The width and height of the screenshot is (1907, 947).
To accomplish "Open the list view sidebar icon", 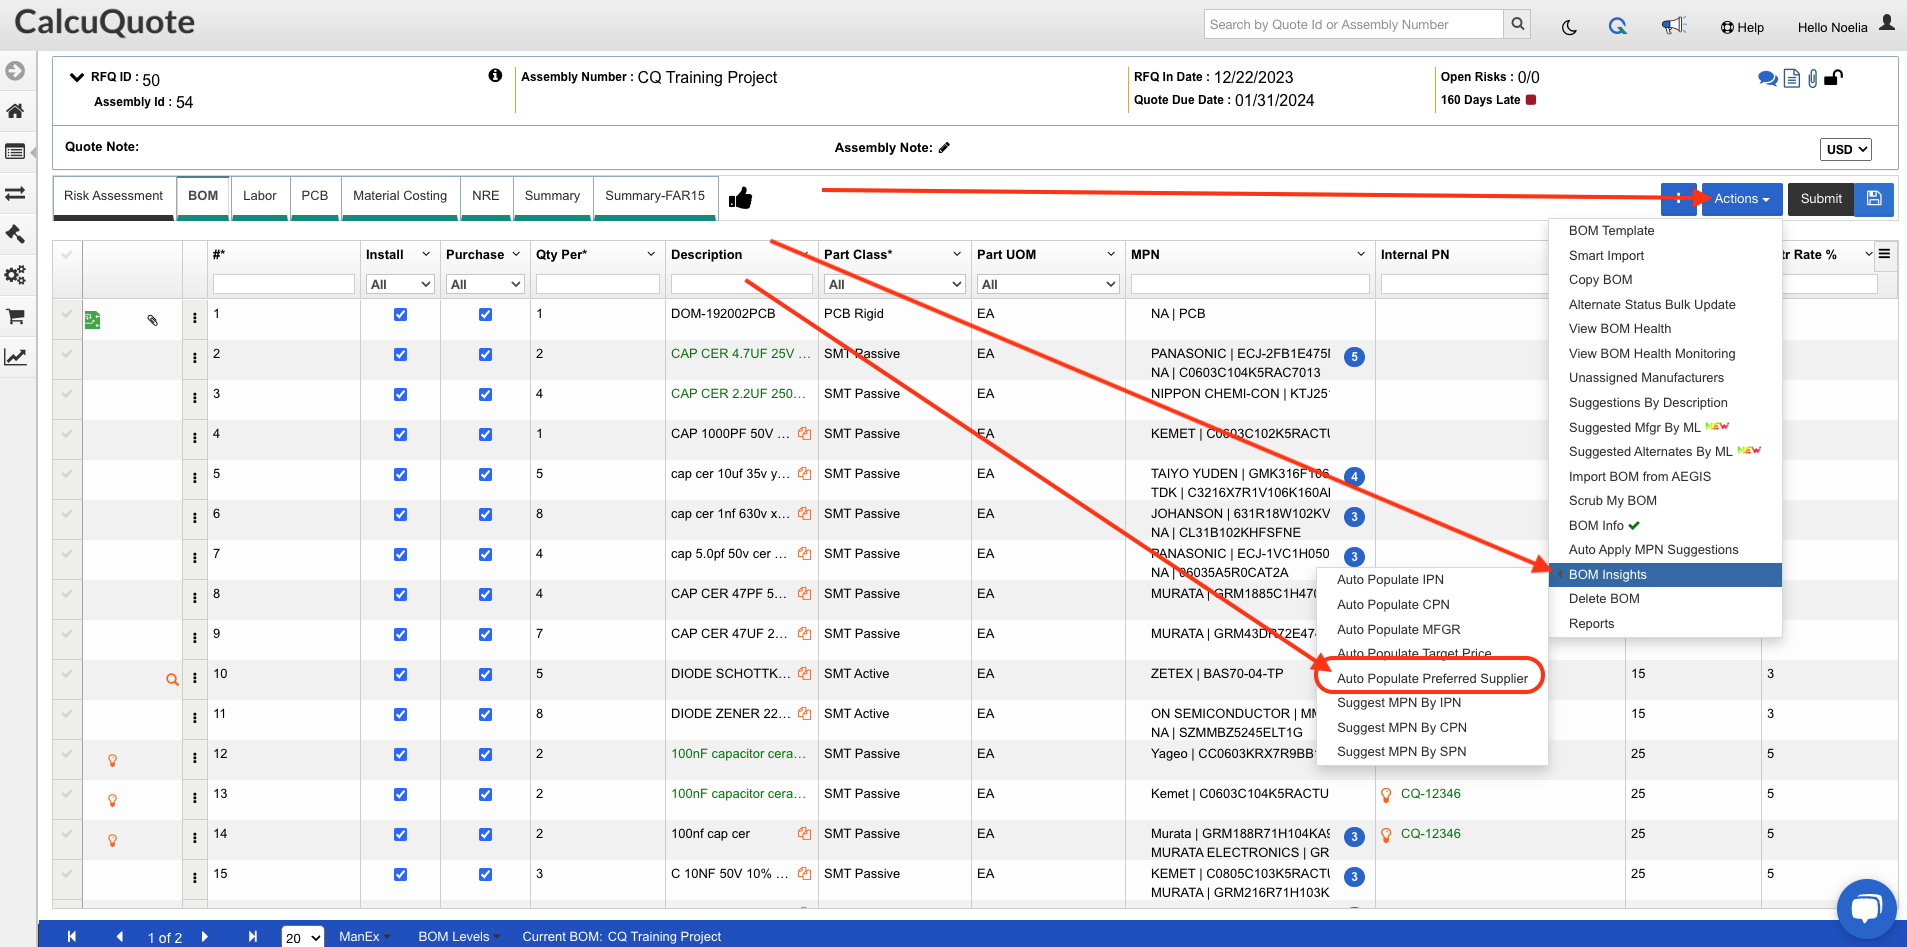I will [15, 152].
